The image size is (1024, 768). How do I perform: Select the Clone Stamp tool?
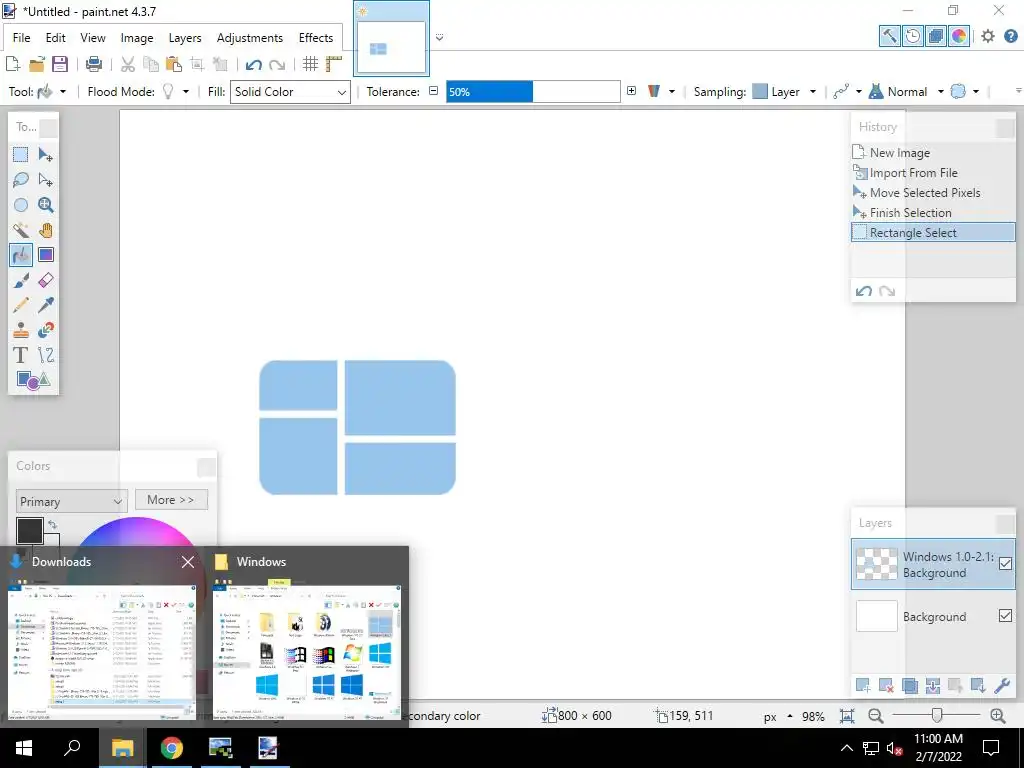click(20, 330)
